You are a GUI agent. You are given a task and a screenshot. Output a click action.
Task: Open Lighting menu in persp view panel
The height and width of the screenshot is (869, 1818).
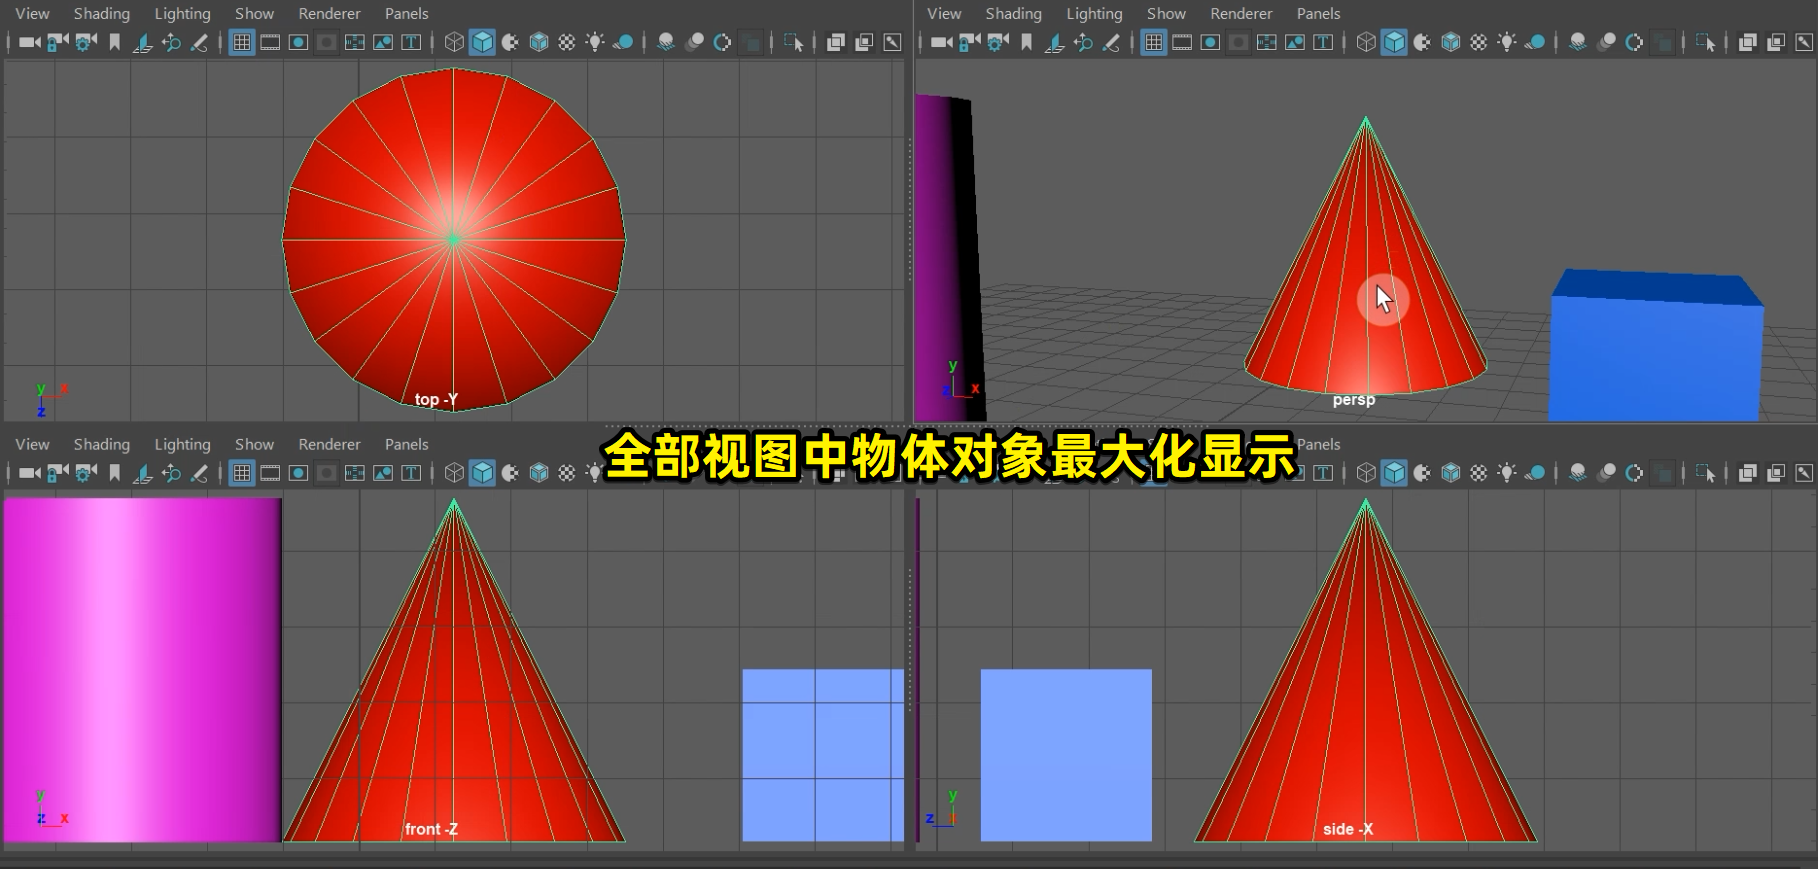[x=1094, y=14]
